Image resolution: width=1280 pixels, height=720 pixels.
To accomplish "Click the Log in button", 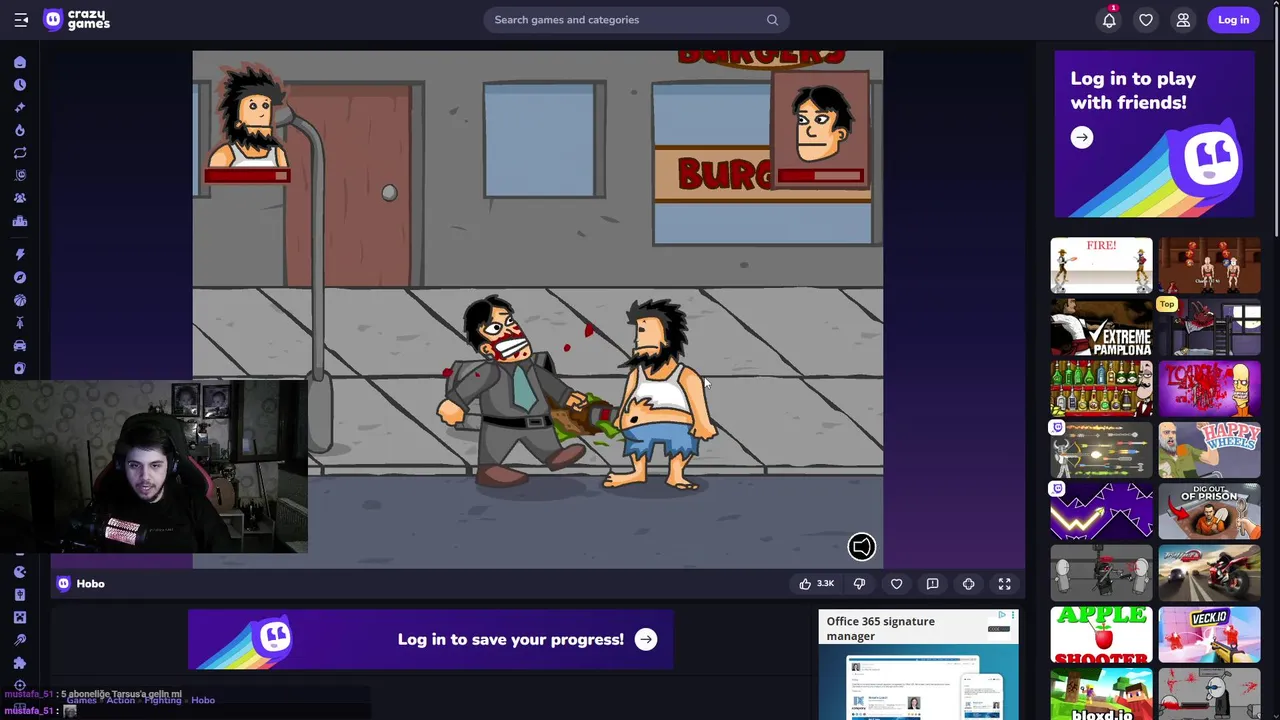I will coord(1233,20).
